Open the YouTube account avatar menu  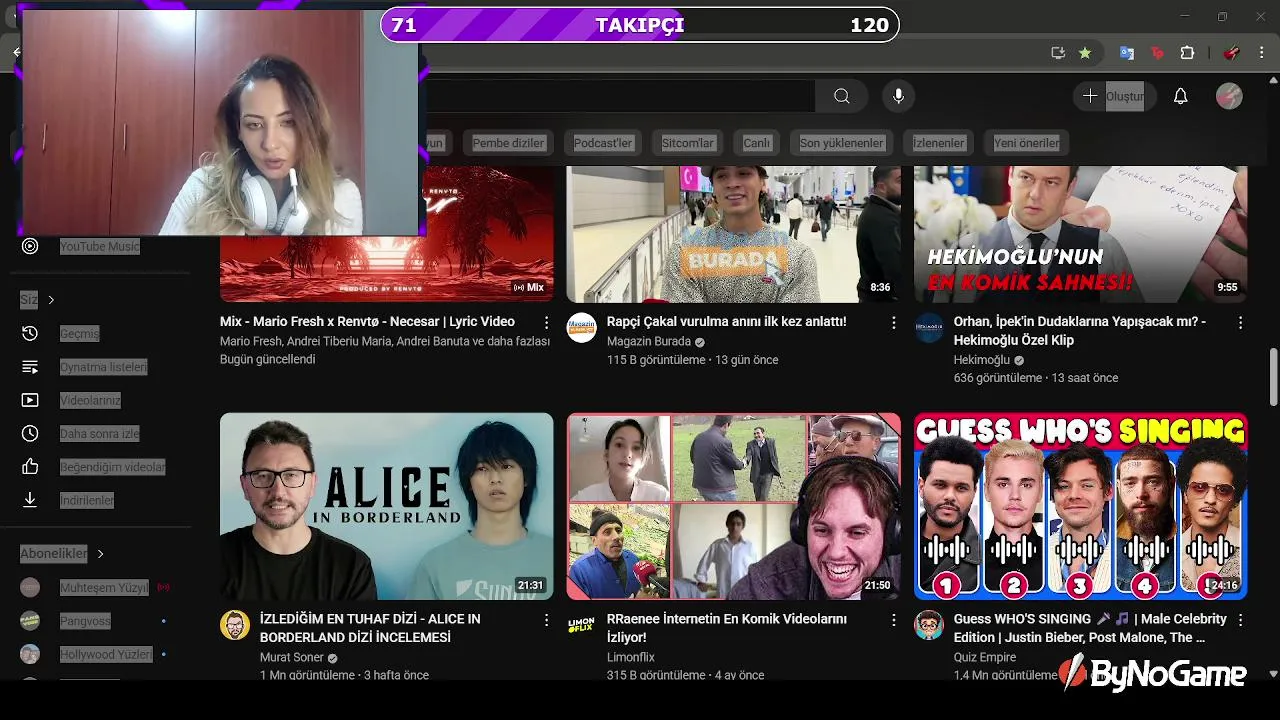1229,96
